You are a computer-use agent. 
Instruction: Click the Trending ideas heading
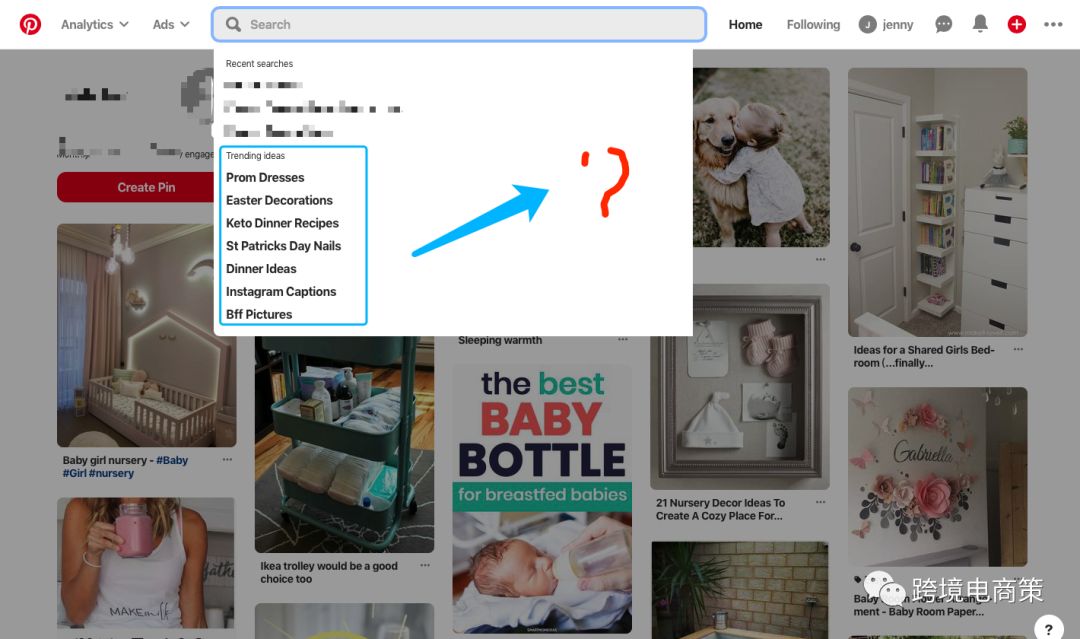point(255,156)
